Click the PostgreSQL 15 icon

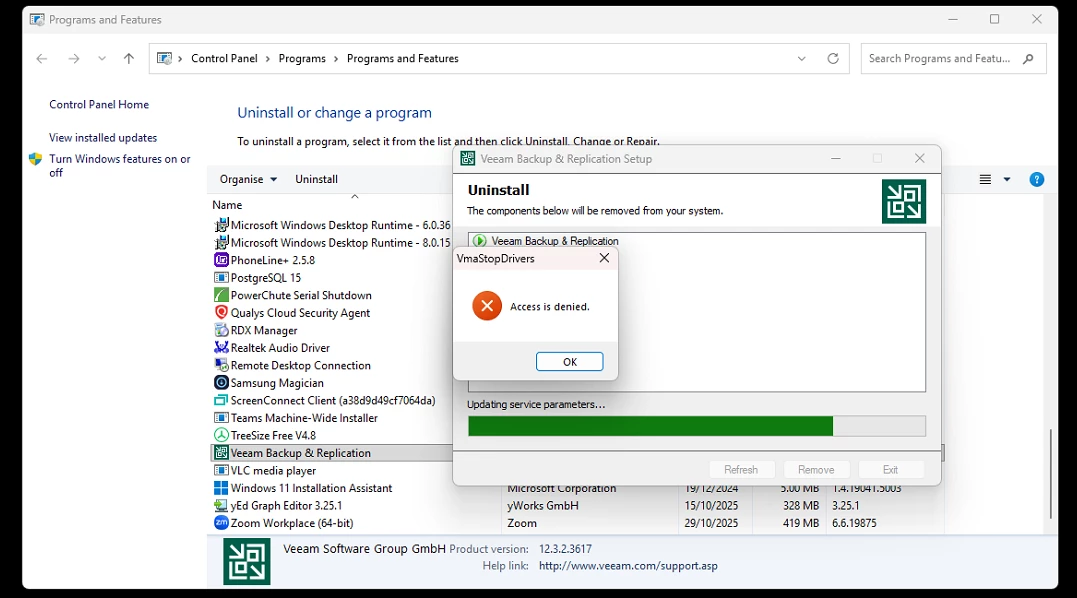click(x=221, y=277)
